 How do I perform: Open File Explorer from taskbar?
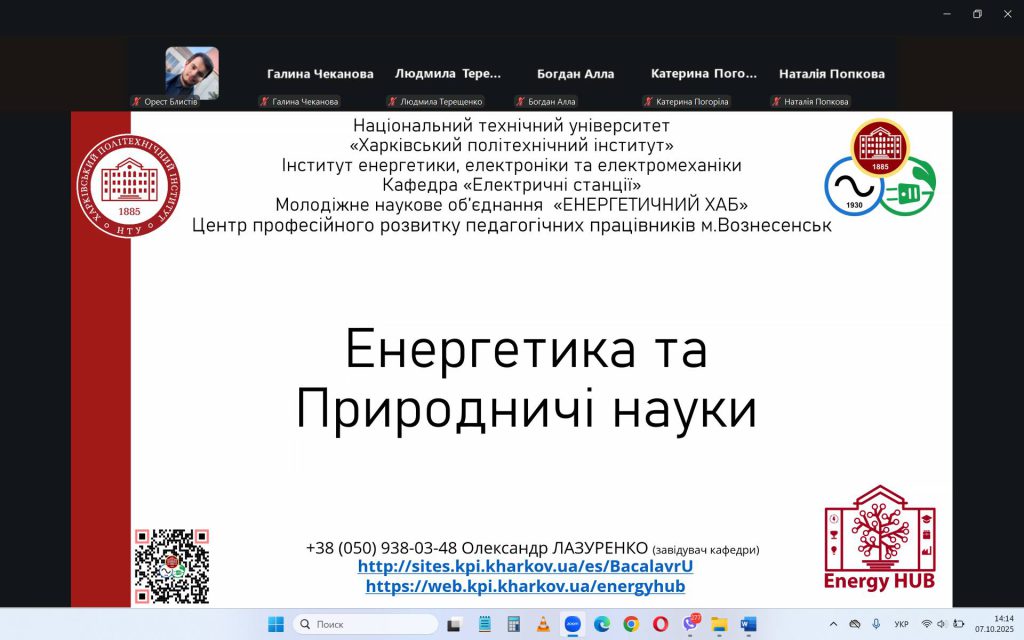(719, 624)
